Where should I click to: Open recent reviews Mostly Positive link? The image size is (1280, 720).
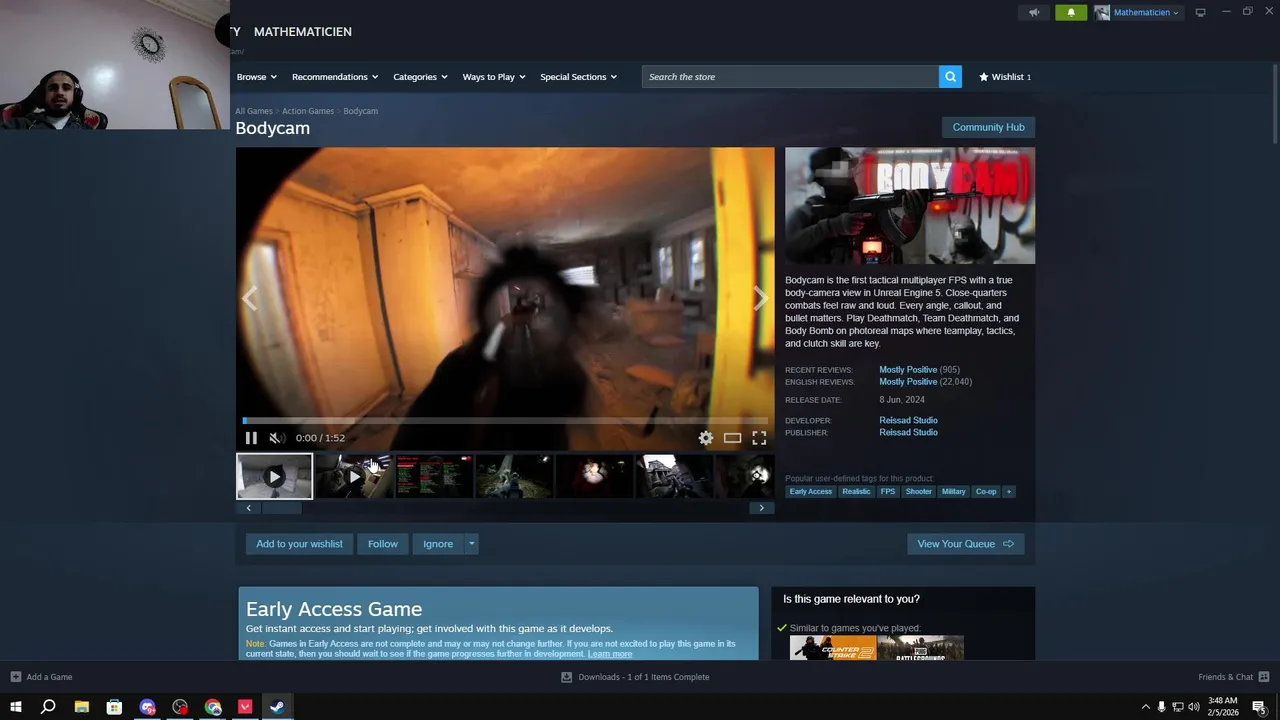908,370
